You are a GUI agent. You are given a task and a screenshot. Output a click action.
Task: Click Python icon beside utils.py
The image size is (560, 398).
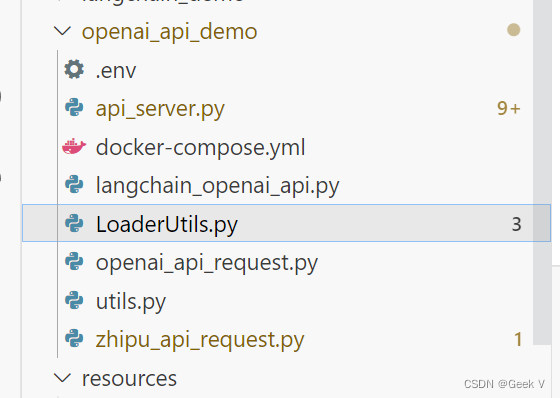tap(74, 300)
